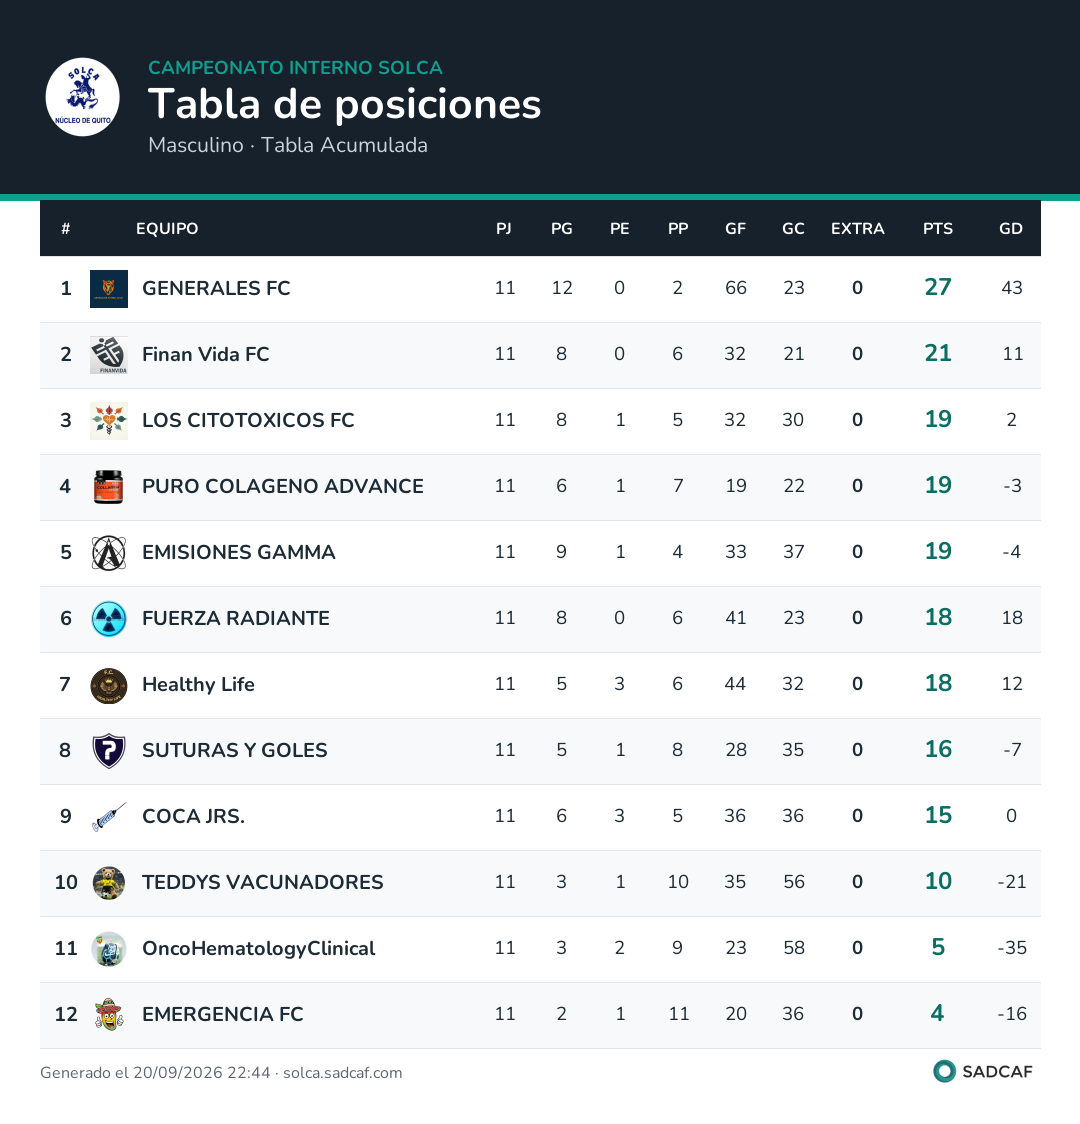Click the Healthy Life brown badge
Viewport: 1080px width, 1124px height.
click(x=109, y=685)
